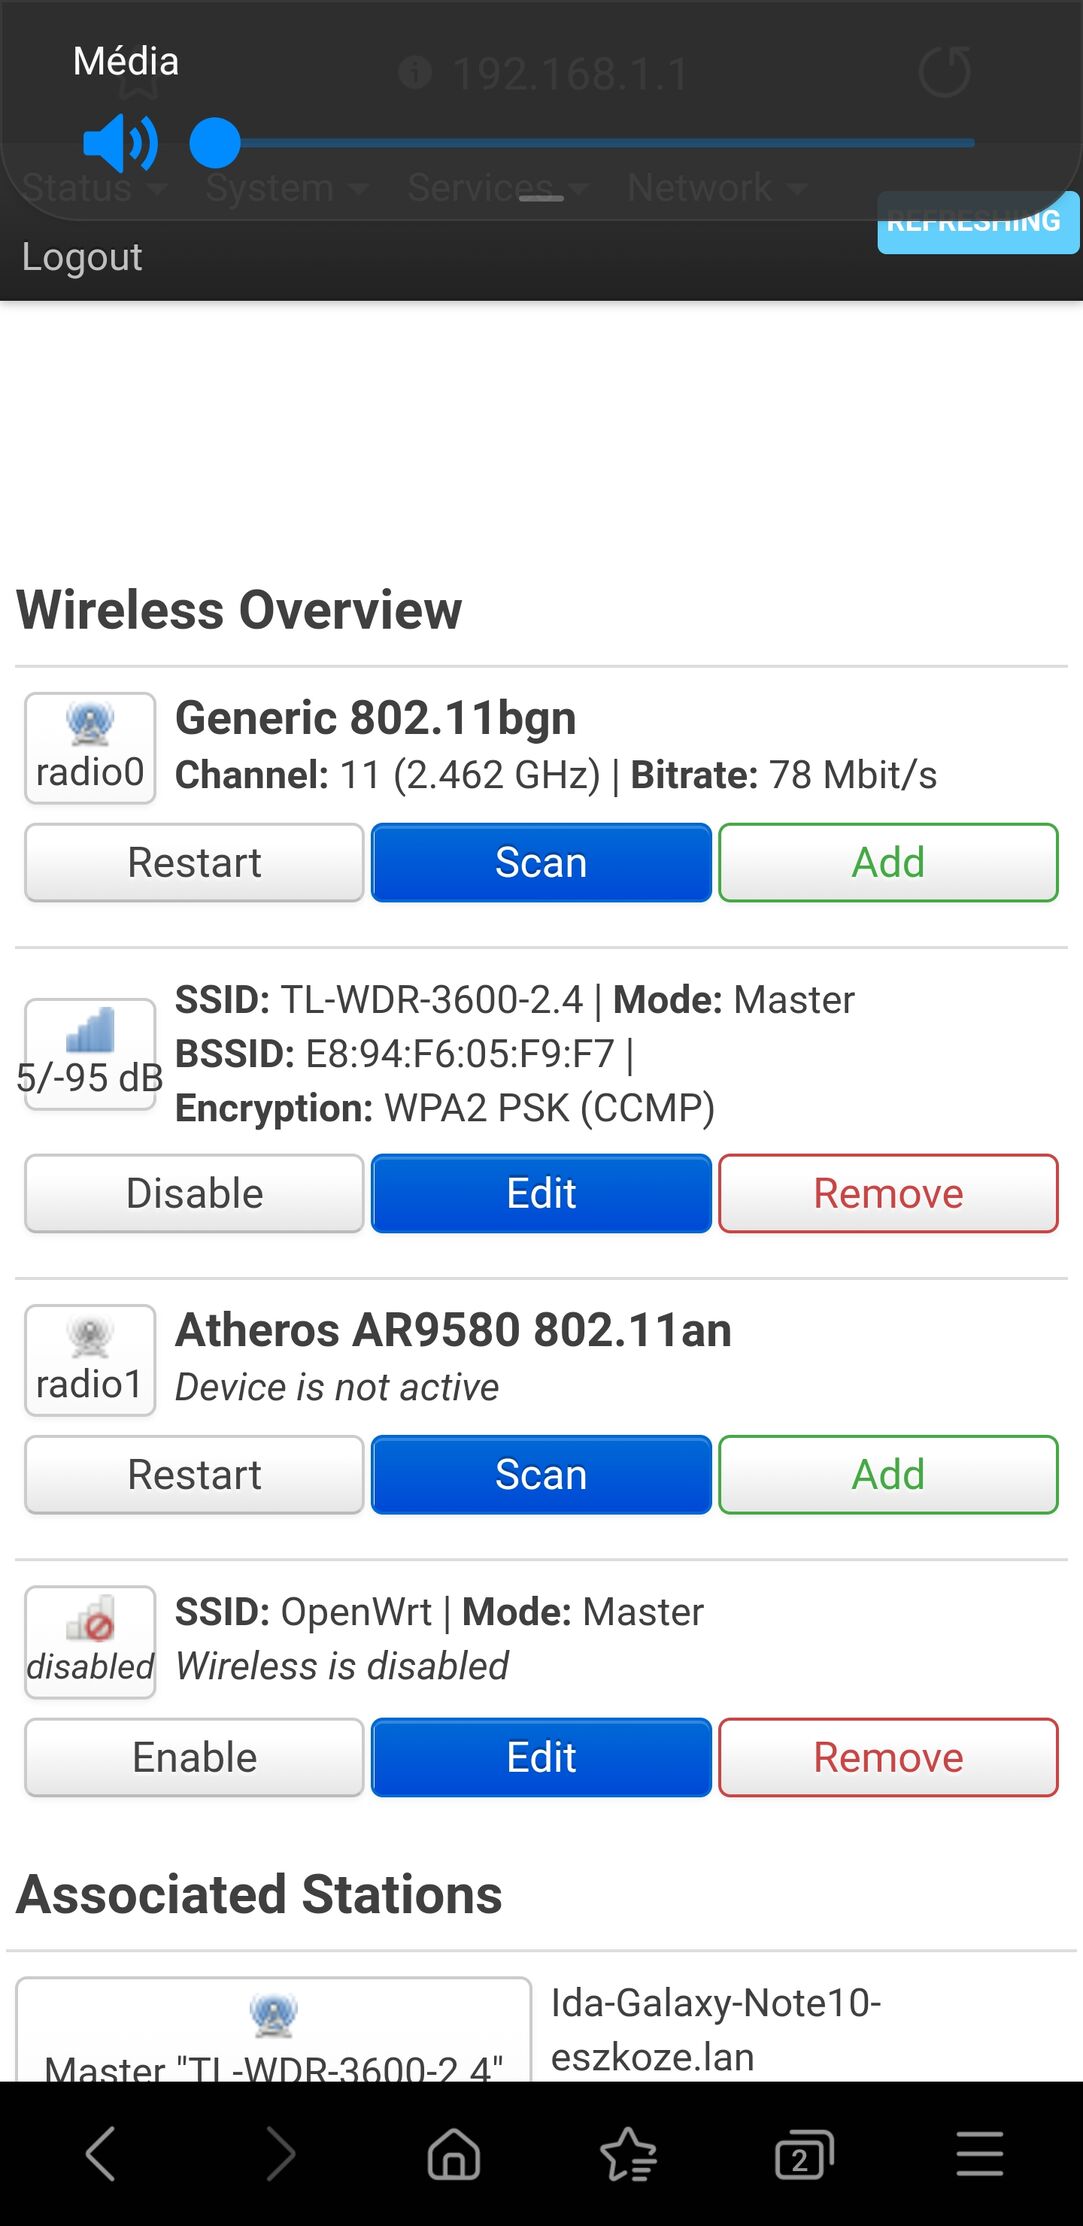Viewport: 1083px width, 2226px height.
Task: Open browser home page icon
Action: pos(454,2153)
